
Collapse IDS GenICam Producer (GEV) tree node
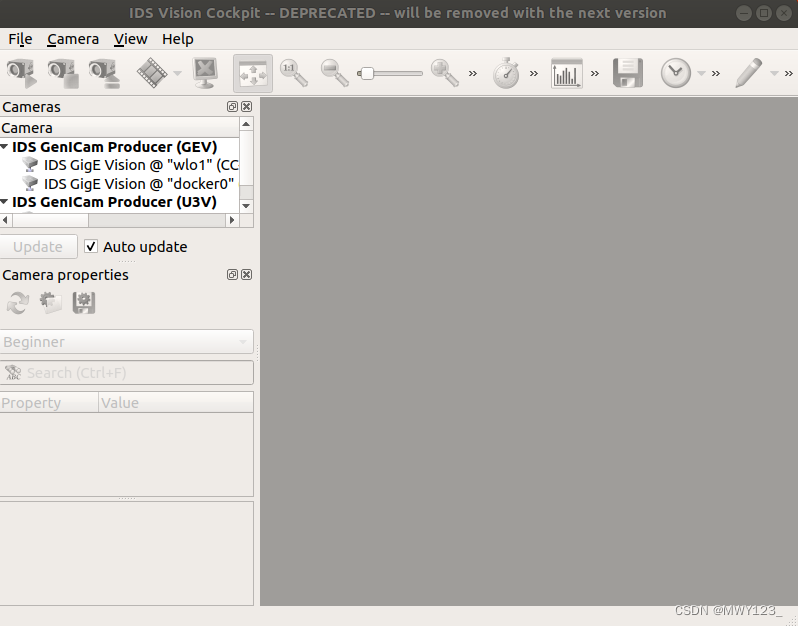(5, 147)
